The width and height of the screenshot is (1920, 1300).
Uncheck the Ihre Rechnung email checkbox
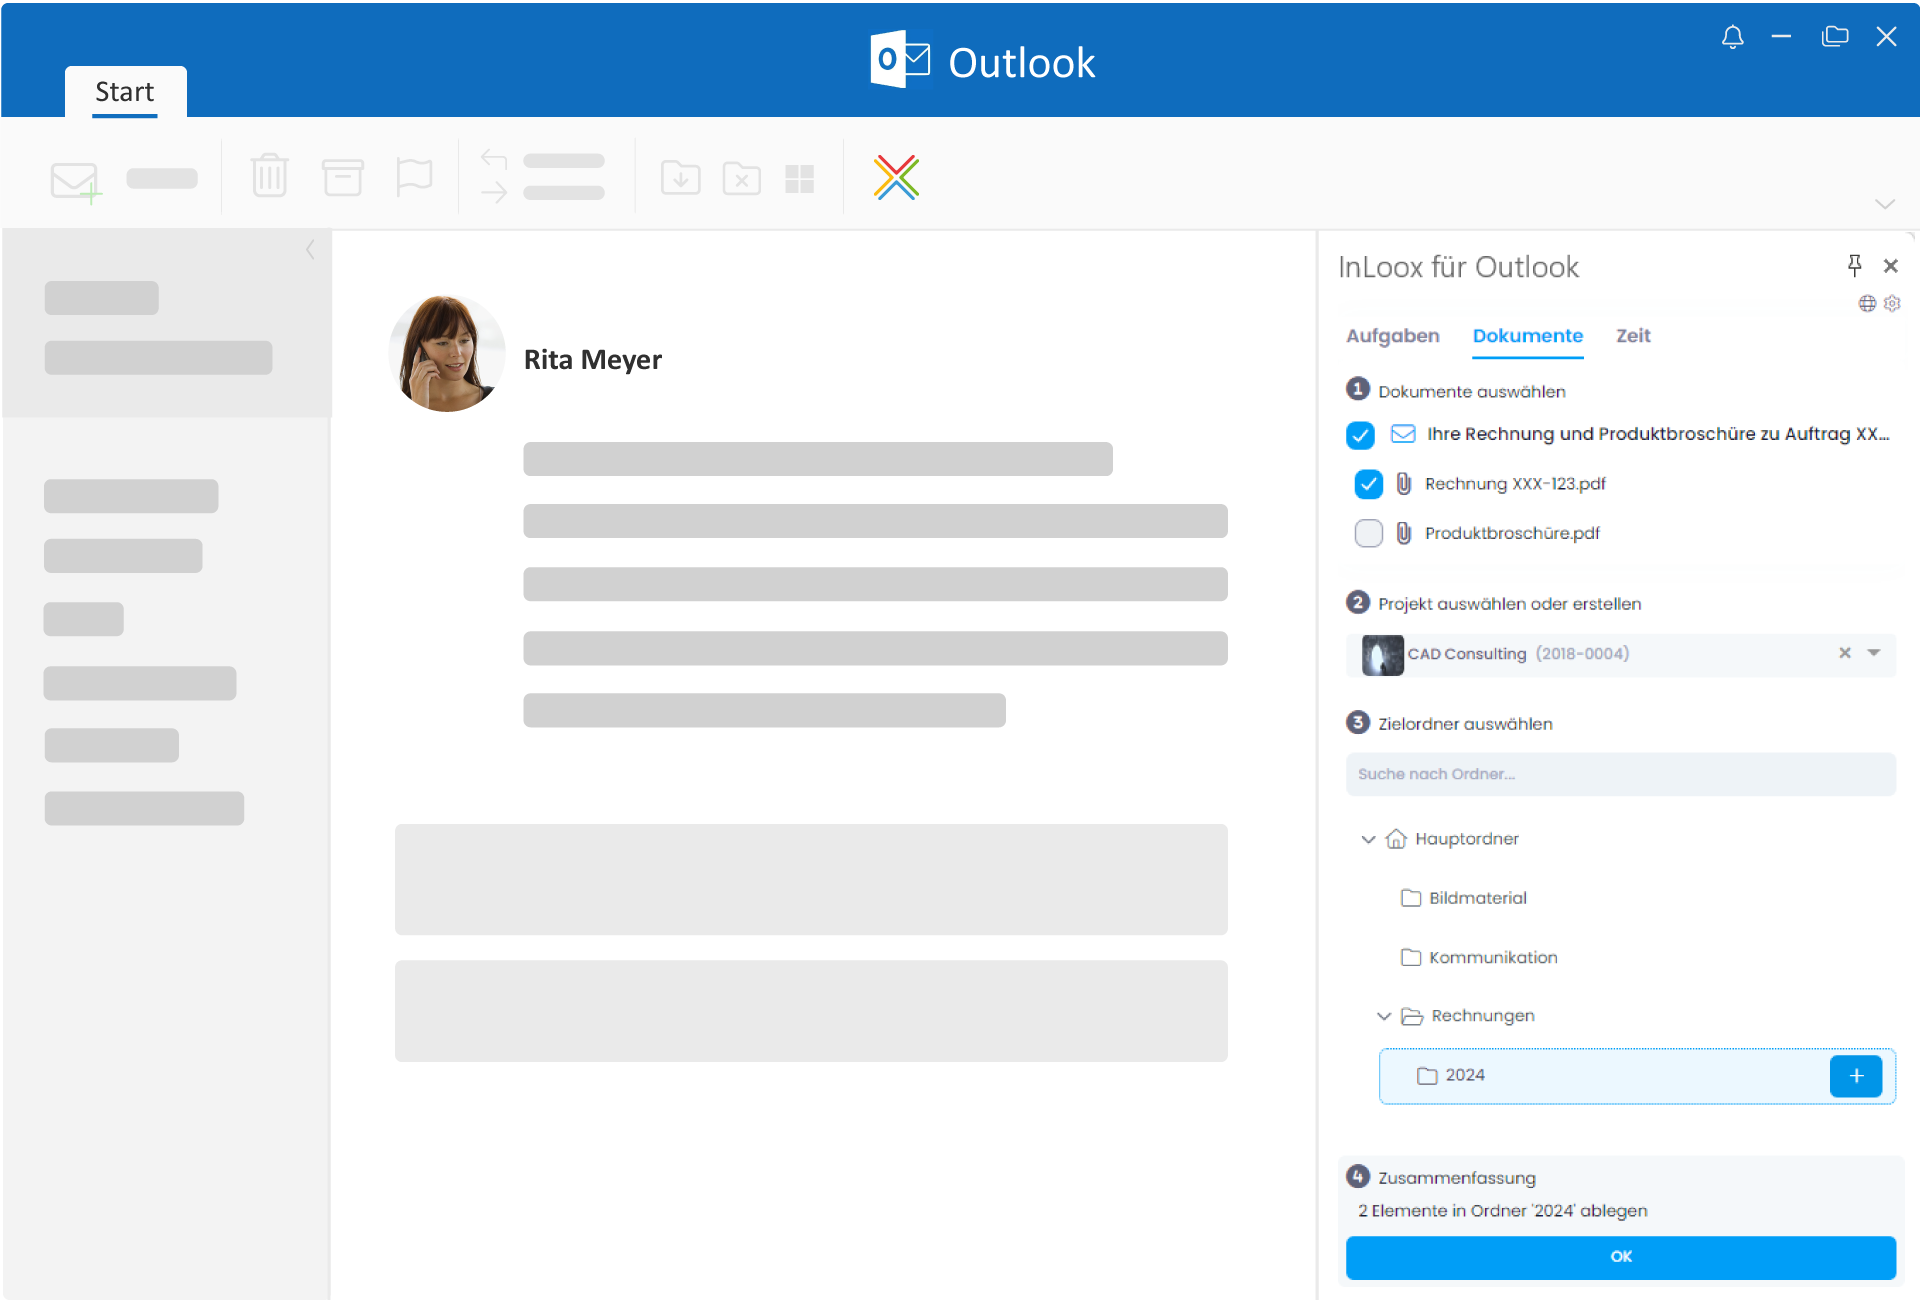tap(1360, 435)
